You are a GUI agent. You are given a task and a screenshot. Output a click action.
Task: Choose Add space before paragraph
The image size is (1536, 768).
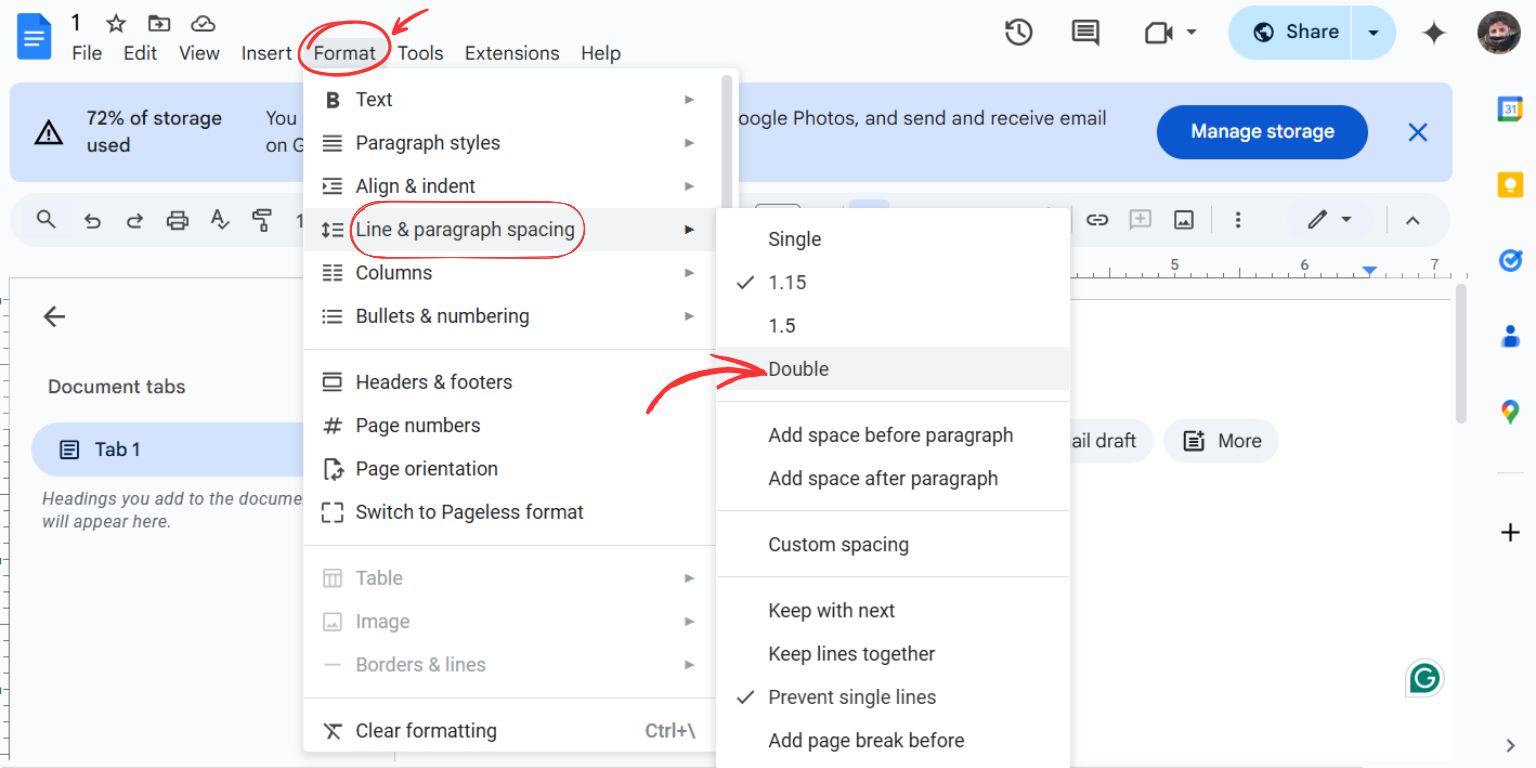892,435
